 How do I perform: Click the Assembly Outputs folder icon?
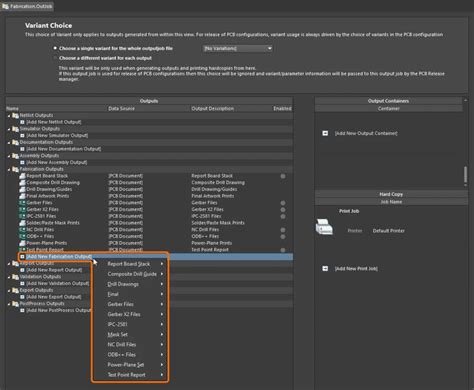(15, 156)
